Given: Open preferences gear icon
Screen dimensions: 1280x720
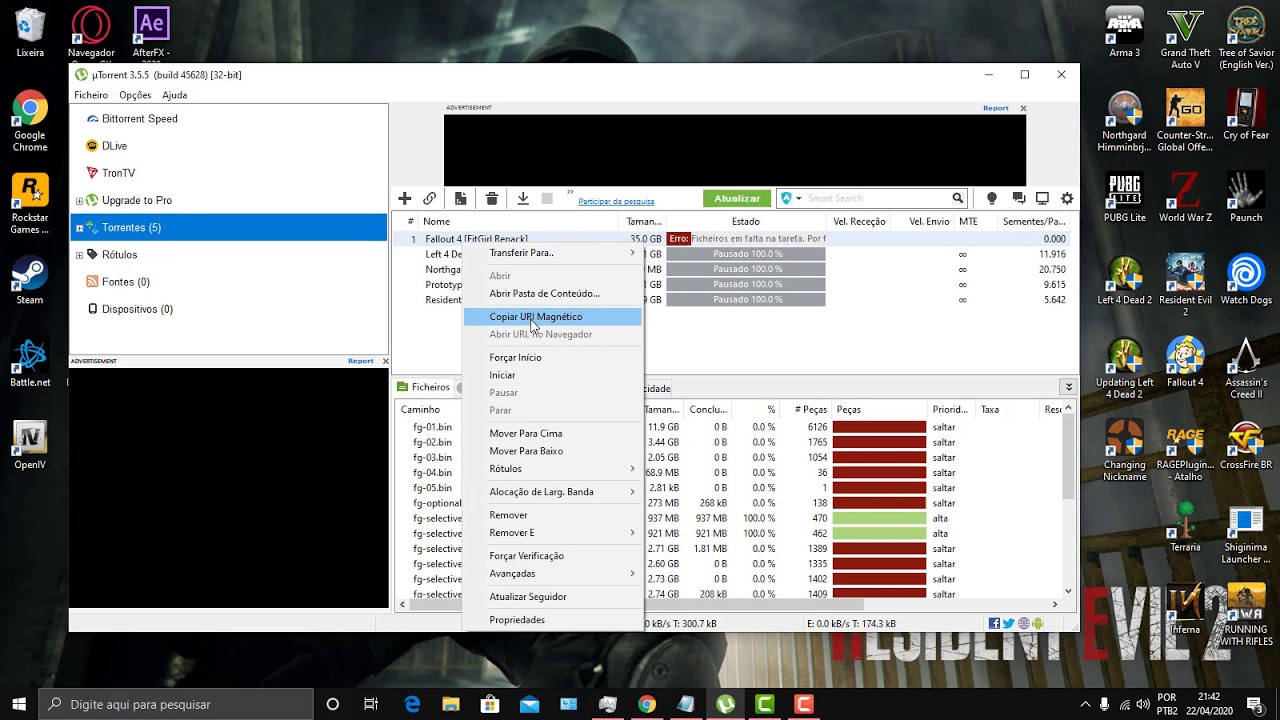Looking at the screenshot, I should pos(1067,199).
